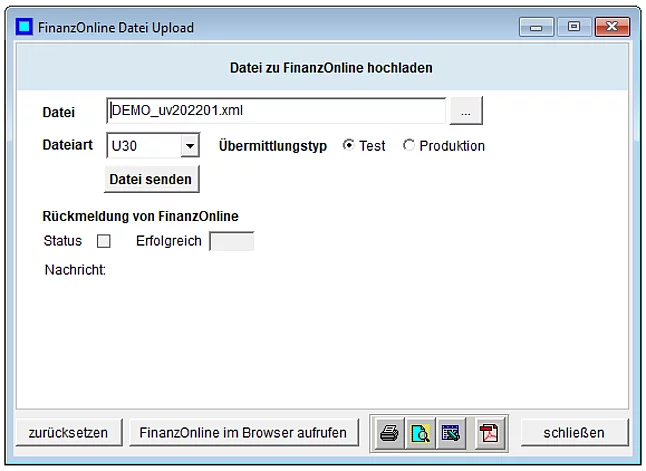Open the Dateiart U30 dropdown
Screen dimensions: 646x471
pos(190,145)
